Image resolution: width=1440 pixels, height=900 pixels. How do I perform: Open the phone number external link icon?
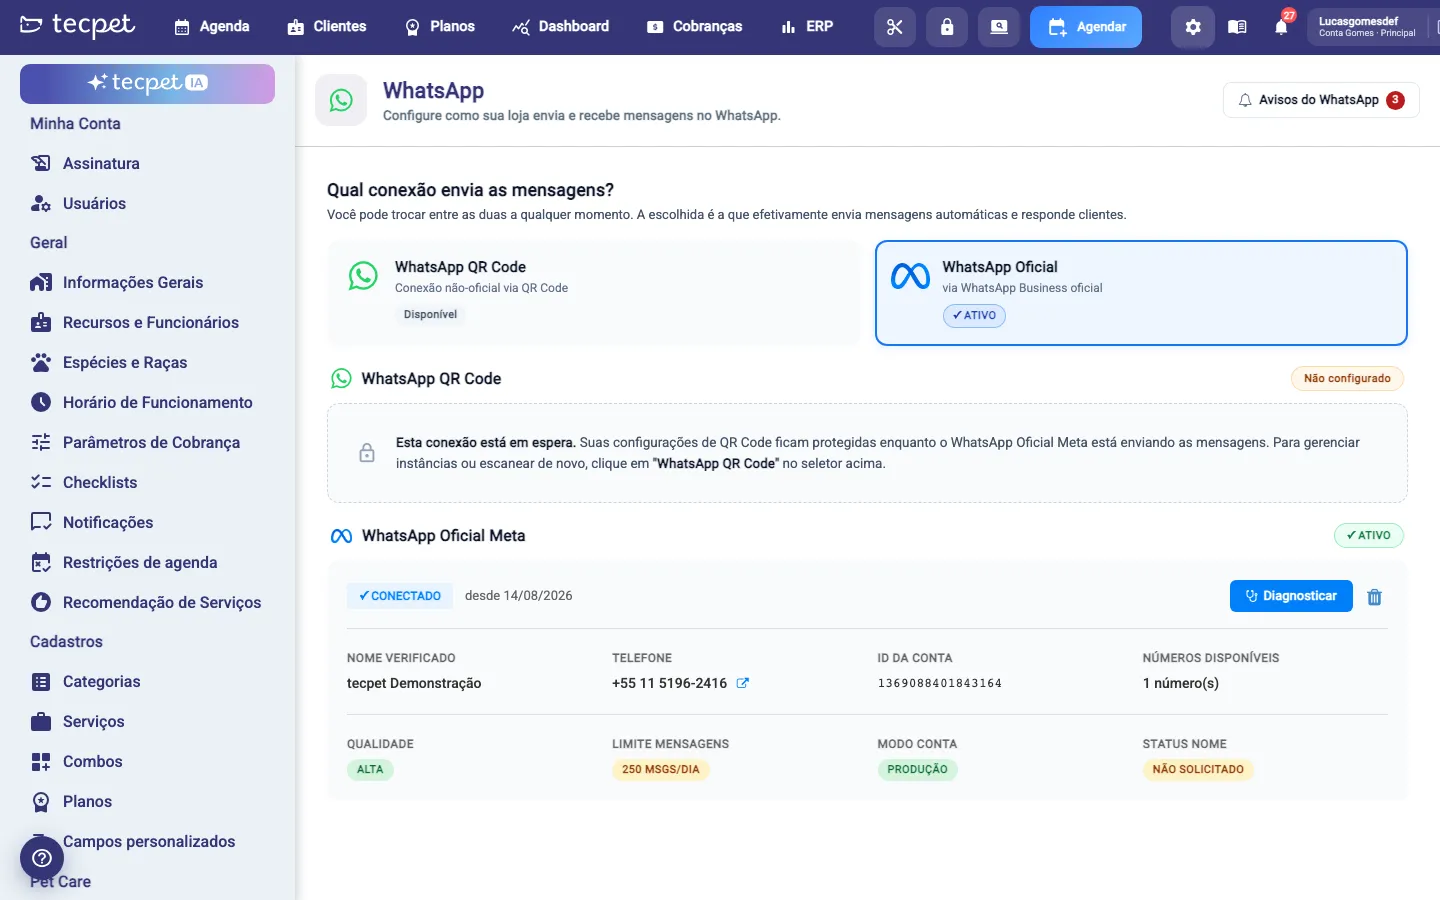(x=743, y=683)
